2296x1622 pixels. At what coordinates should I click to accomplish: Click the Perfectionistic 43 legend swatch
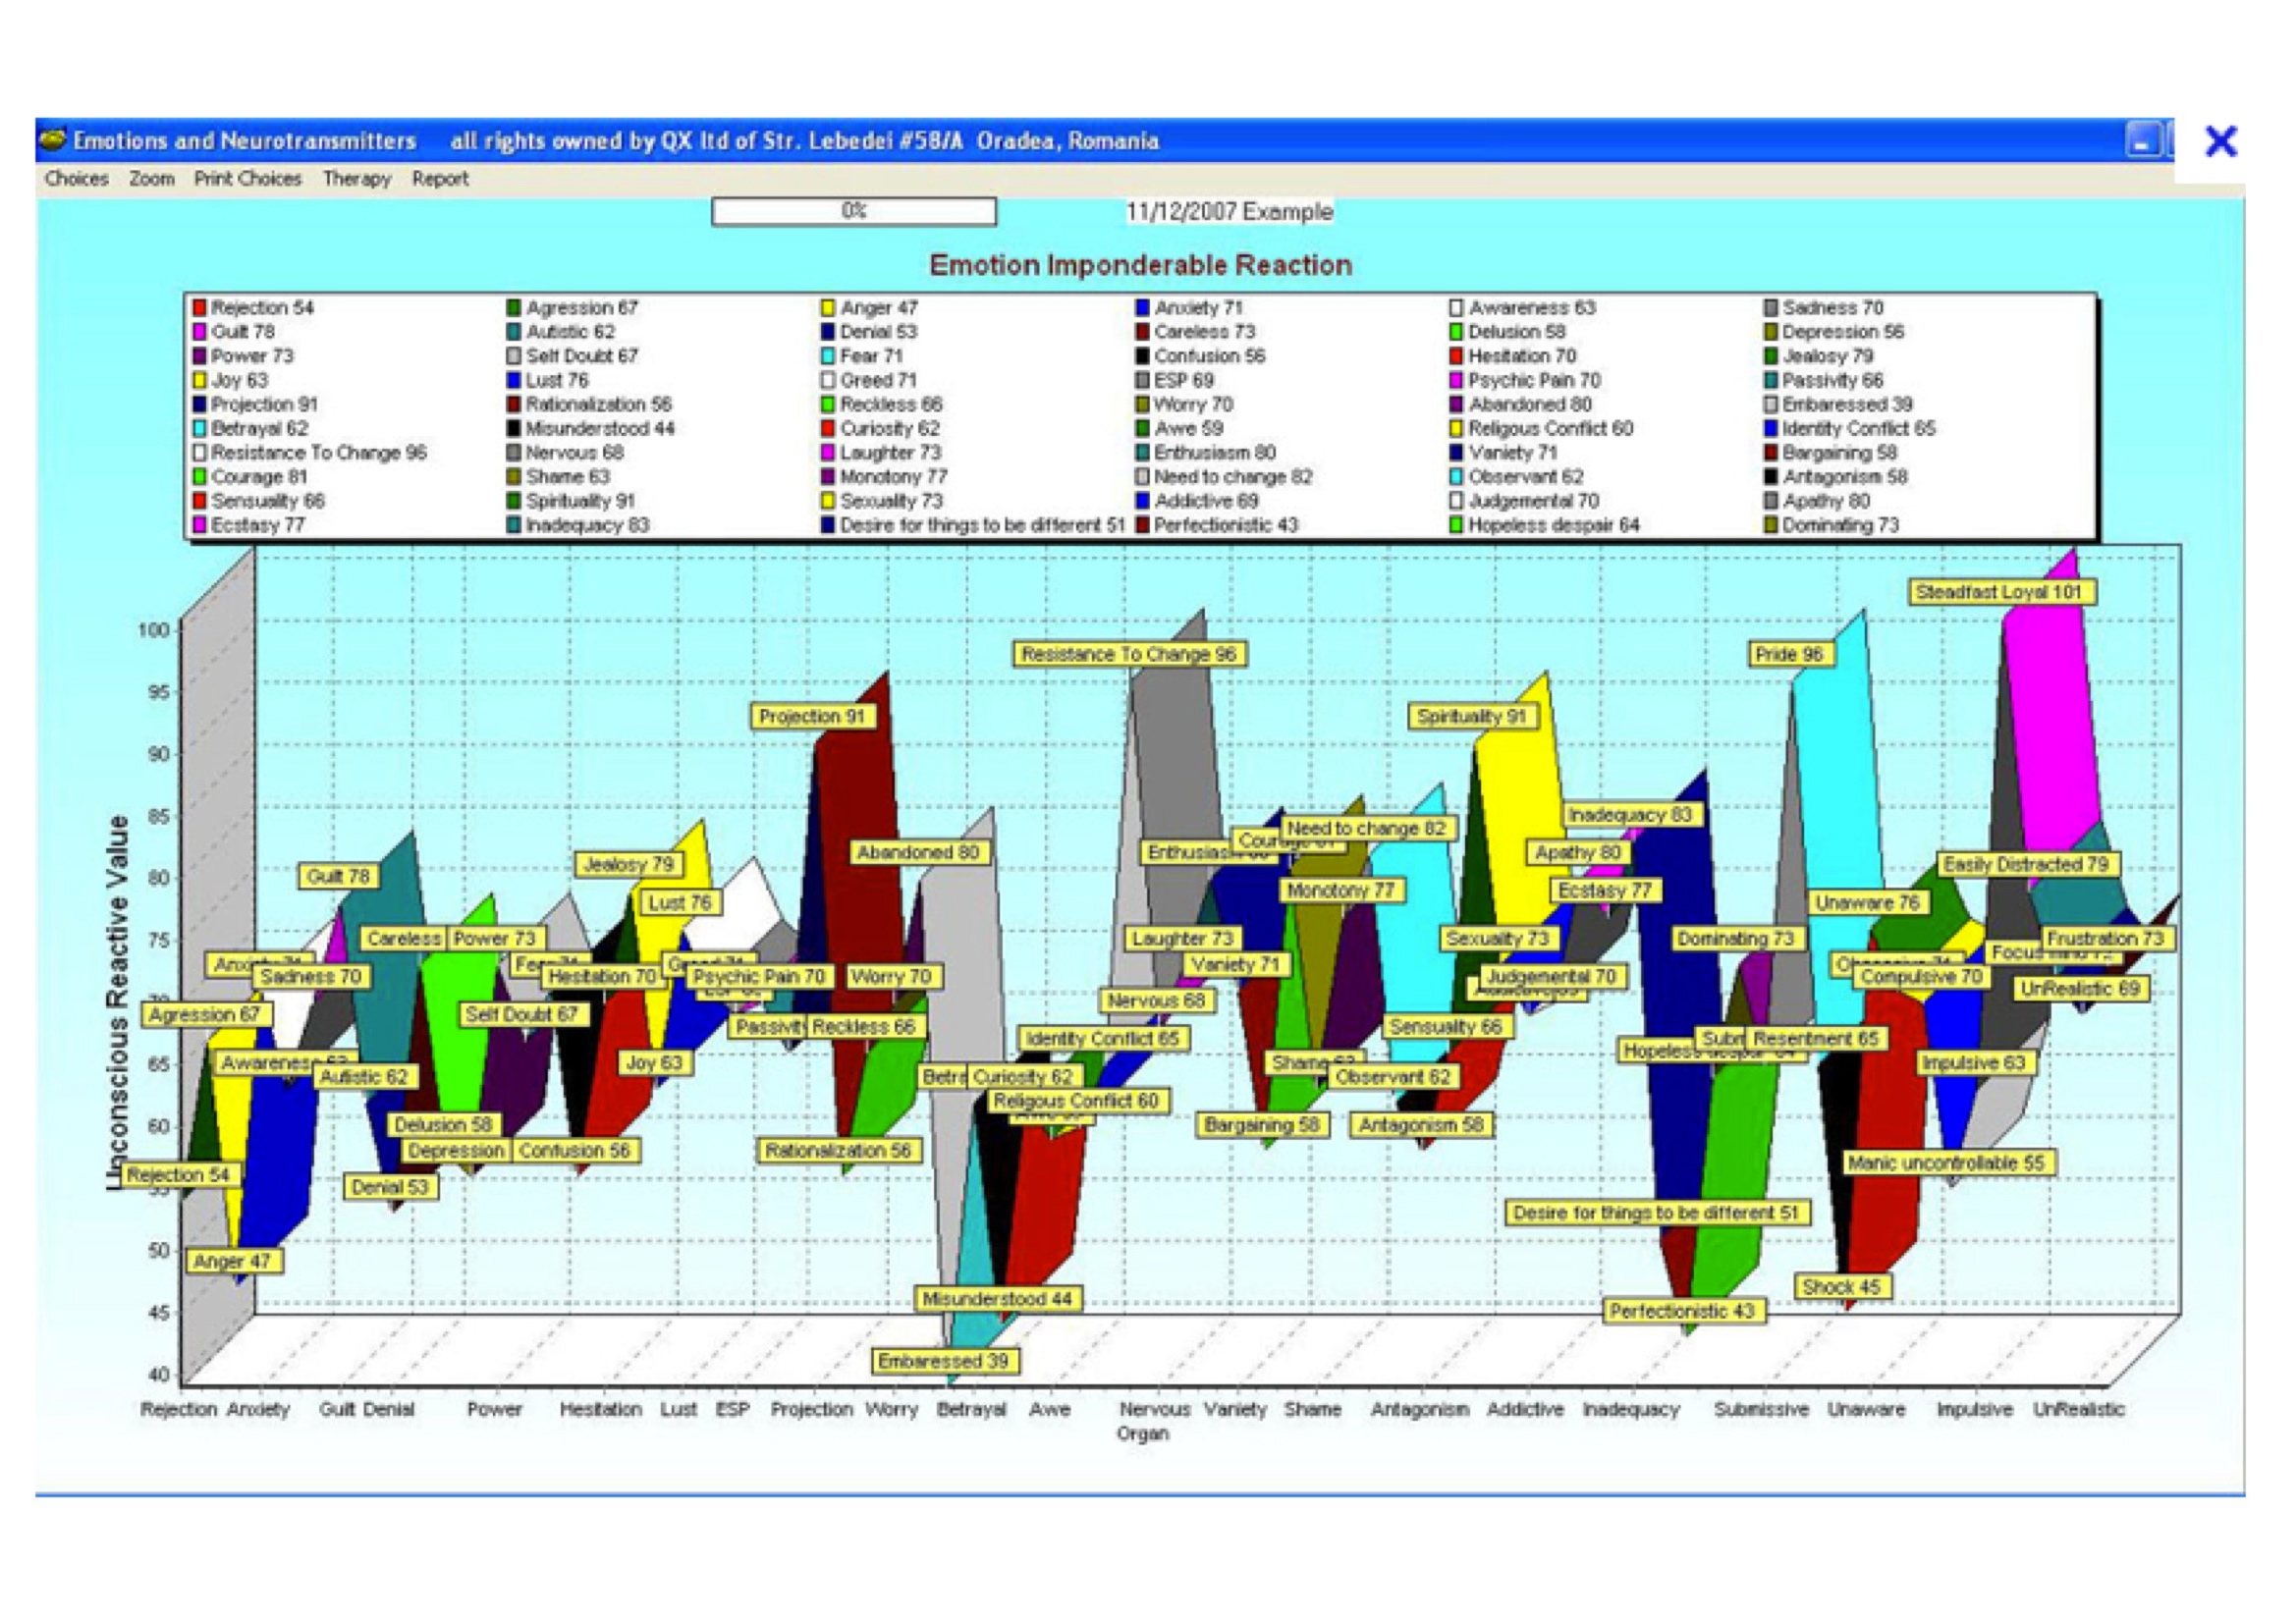[1143, 526]
